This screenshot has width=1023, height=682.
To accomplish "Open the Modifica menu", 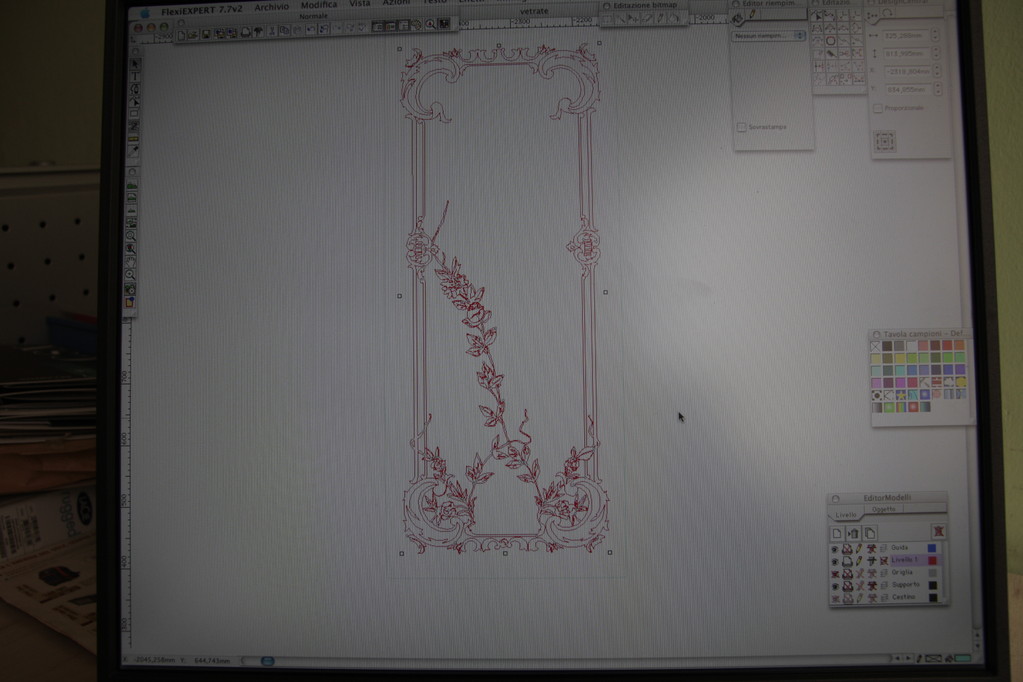I will click(318, 5).
